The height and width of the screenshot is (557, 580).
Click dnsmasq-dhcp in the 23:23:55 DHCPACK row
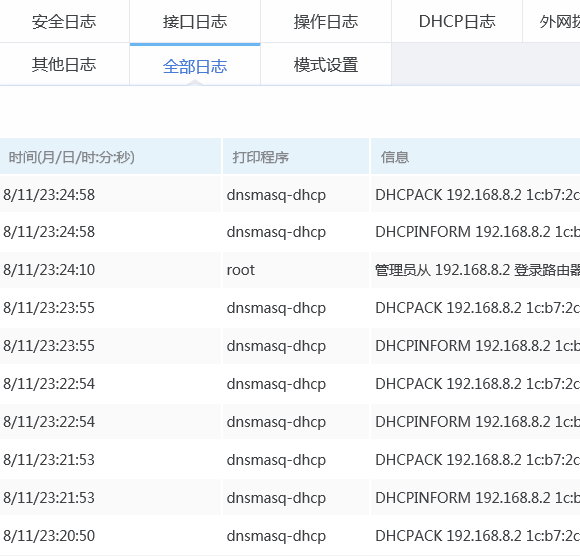tap(276, 307)
